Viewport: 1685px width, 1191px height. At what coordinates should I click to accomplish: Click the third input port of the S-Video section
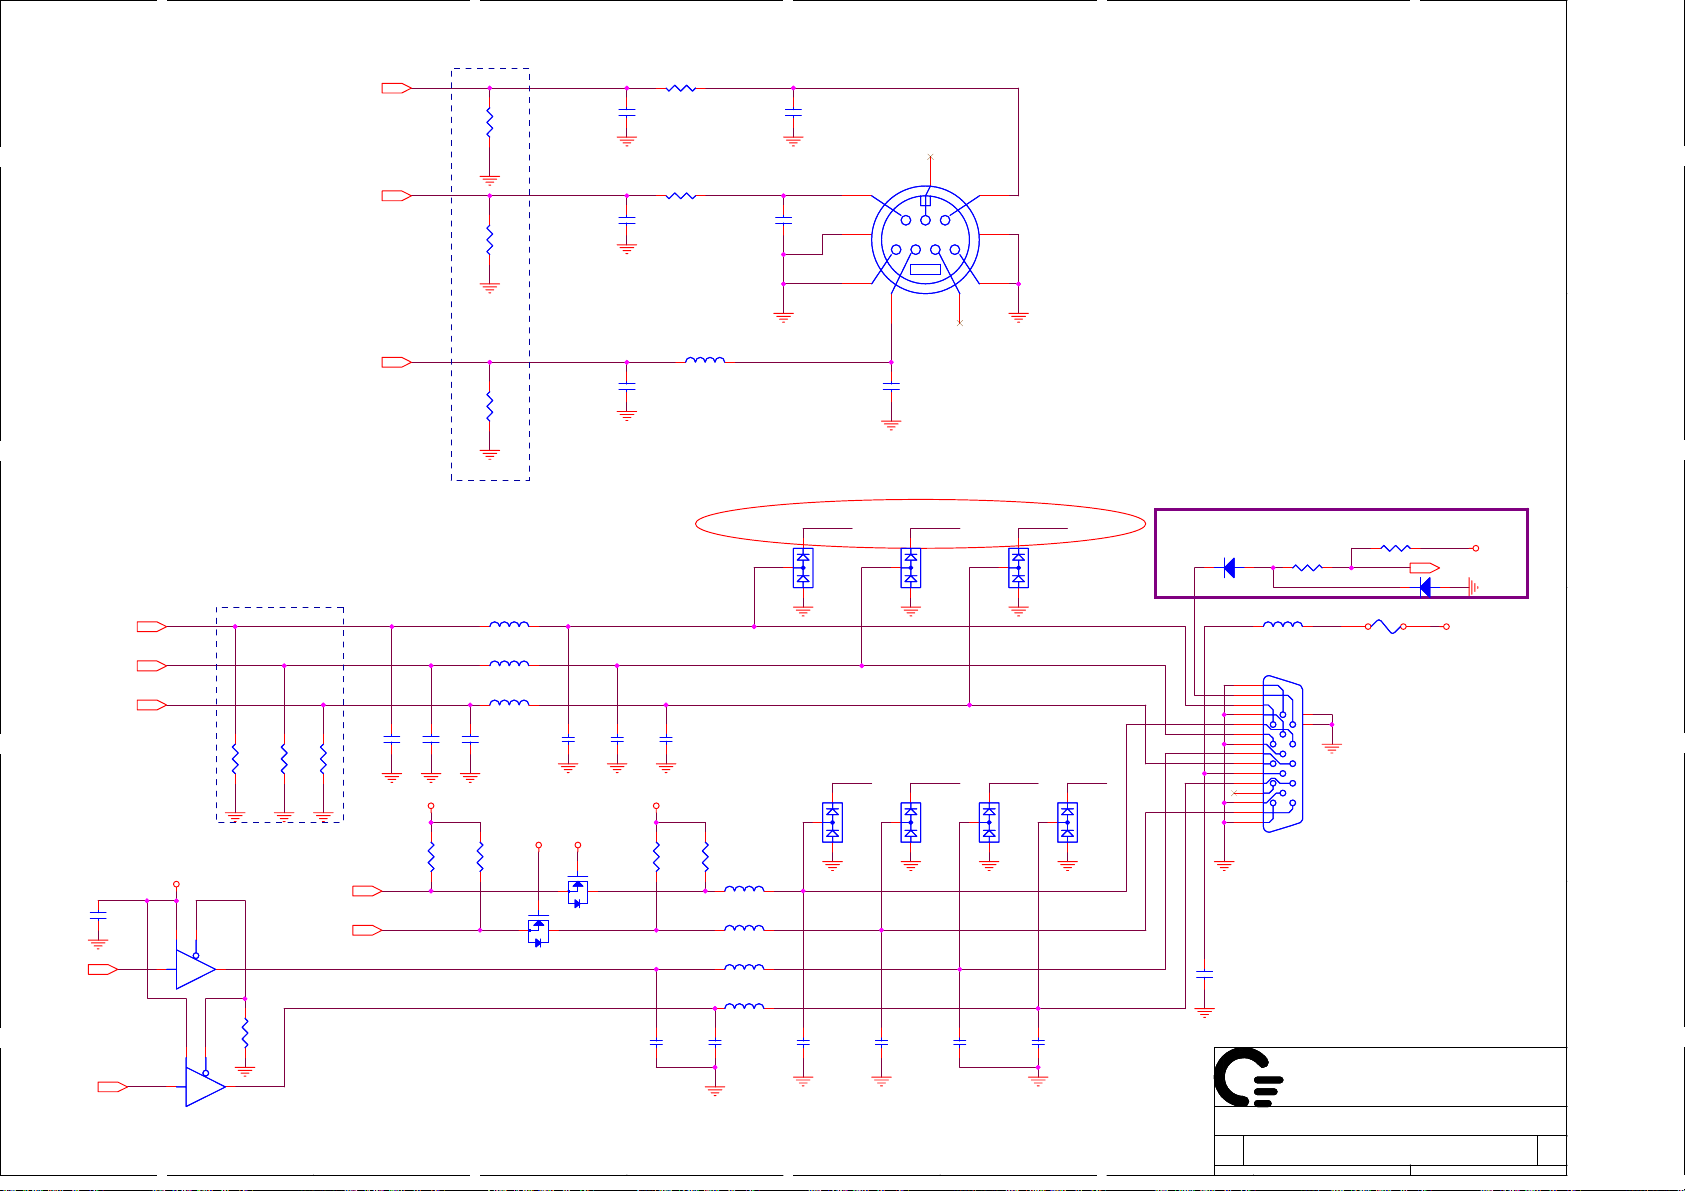(397, 362)
